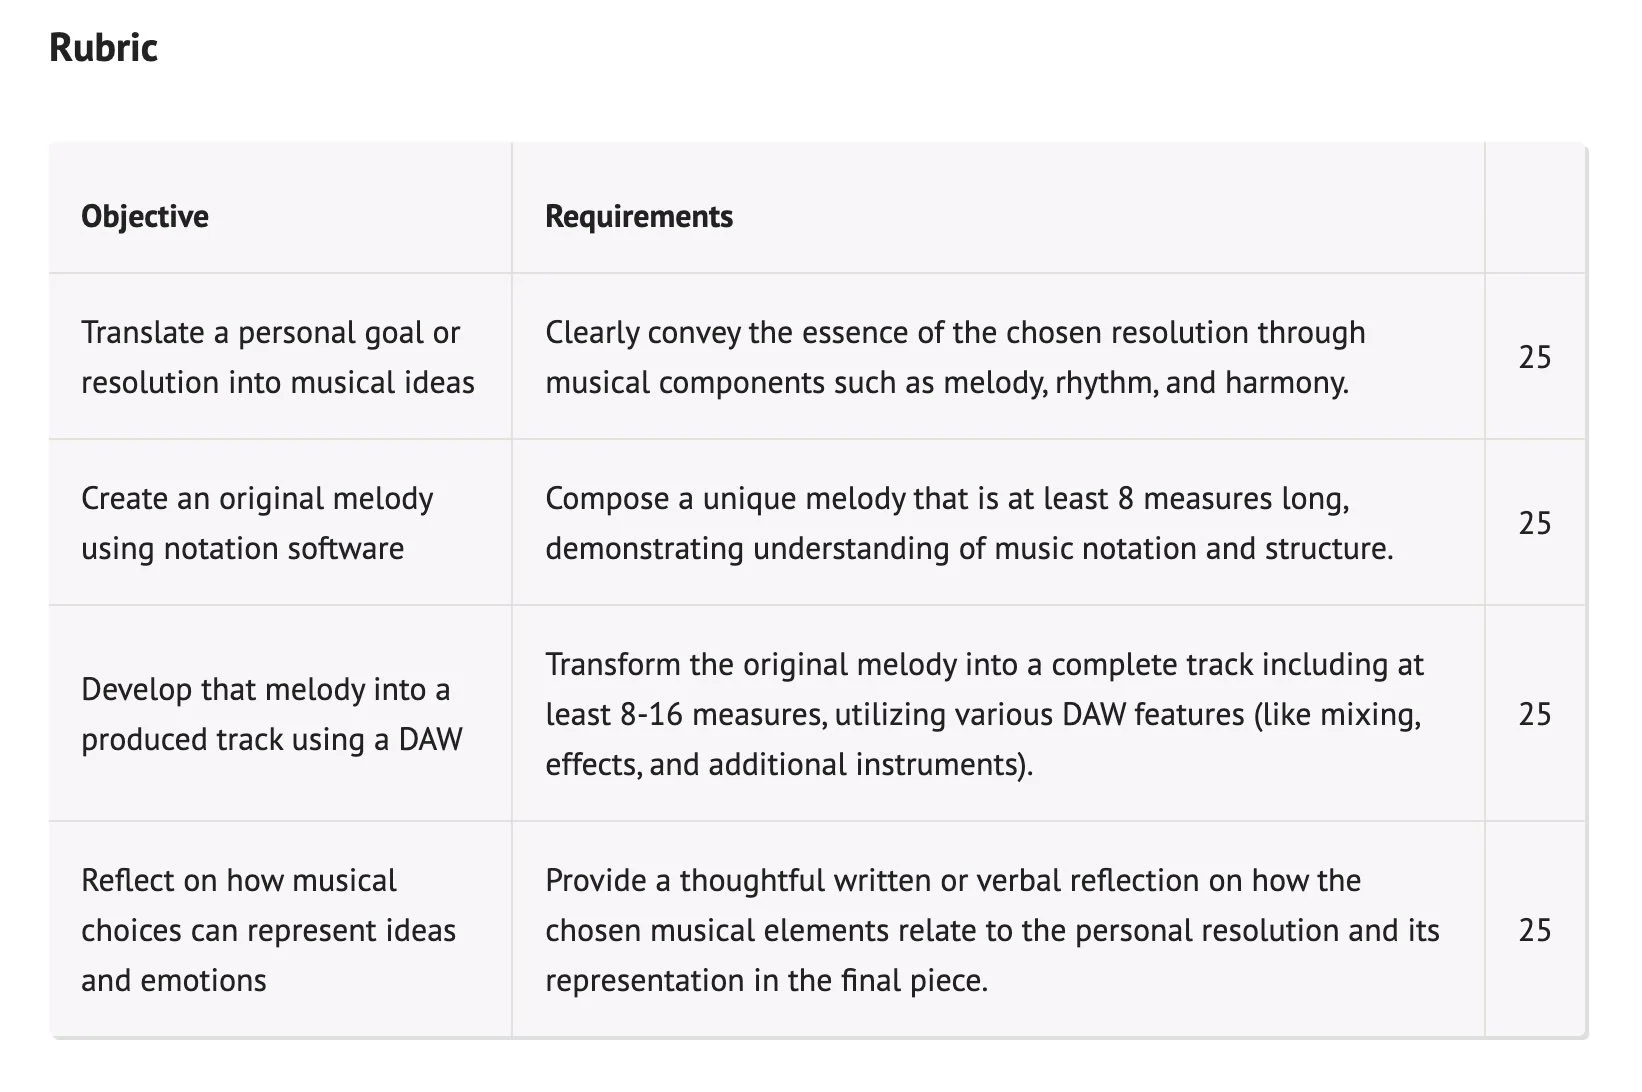Click the Objective column header
Image resolution: width=1642 pixels, height=1092 pixels.
tap(145, 216)
